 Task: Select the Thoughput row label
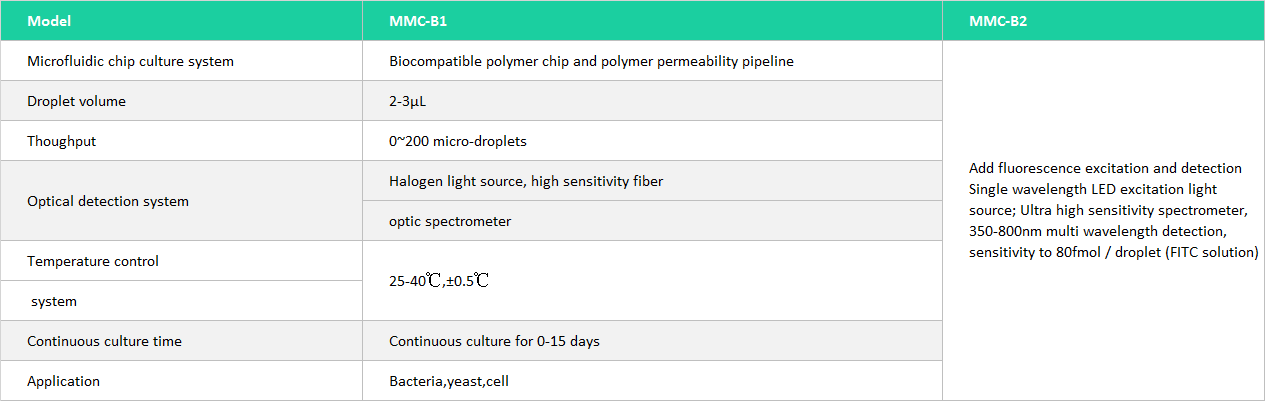pyautogui.click(x=62, y=141)
